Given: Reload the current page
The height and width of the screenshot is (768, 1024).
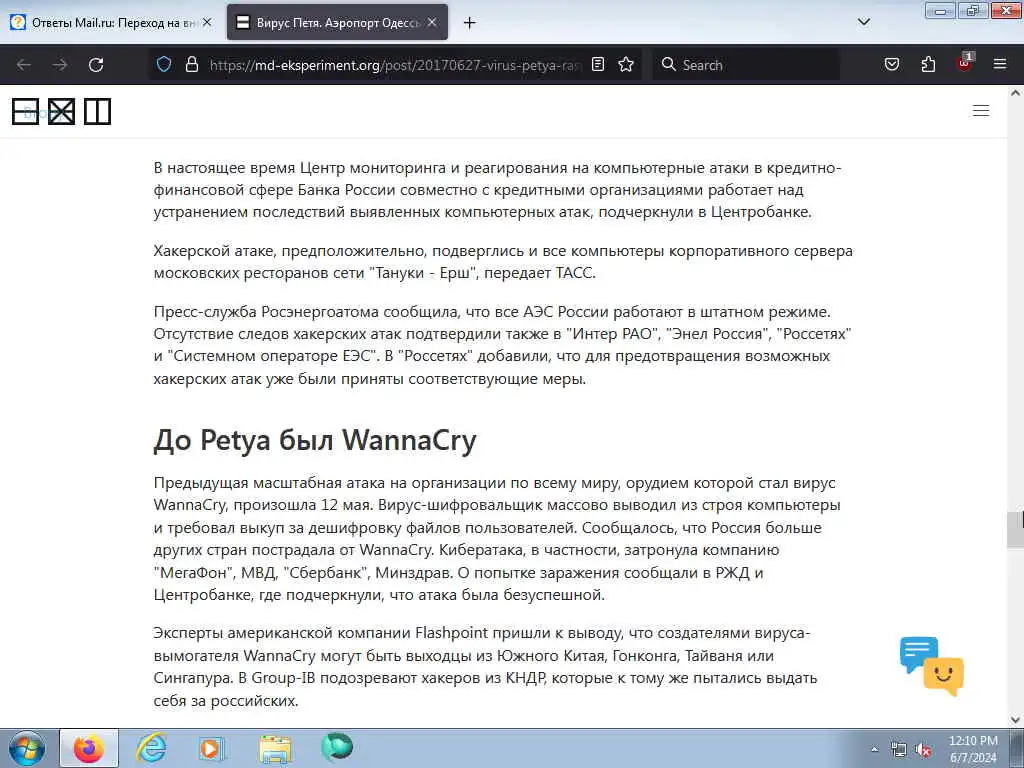Looking at the screenshot, I should (96, 65).
